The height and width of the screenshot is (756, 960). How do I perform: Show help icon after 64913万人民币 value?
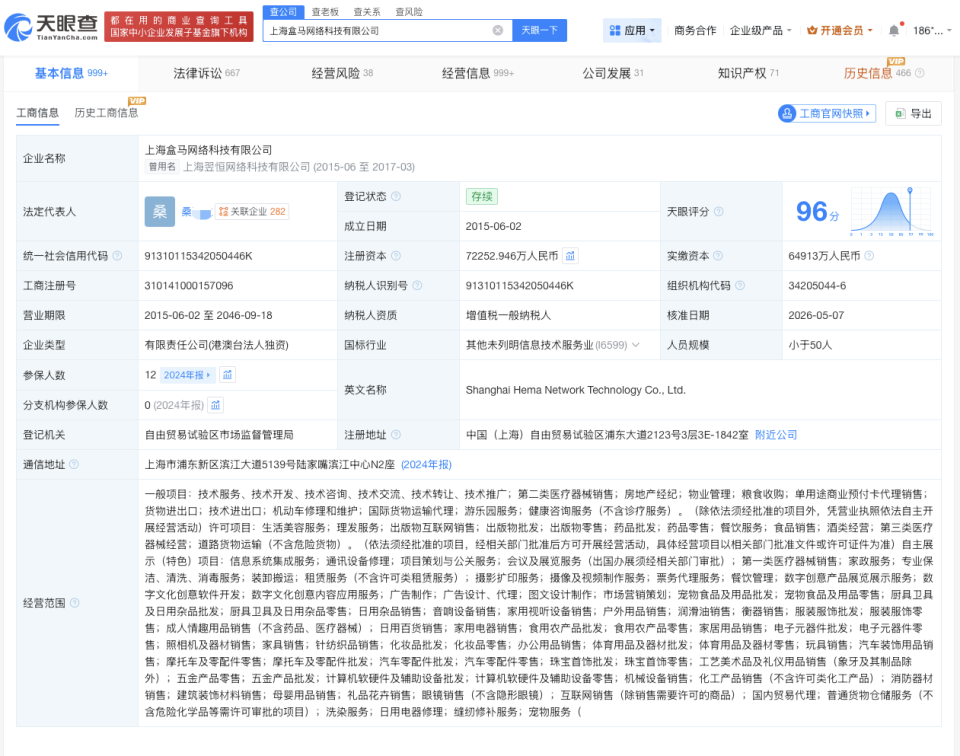(x=869, y=256)
